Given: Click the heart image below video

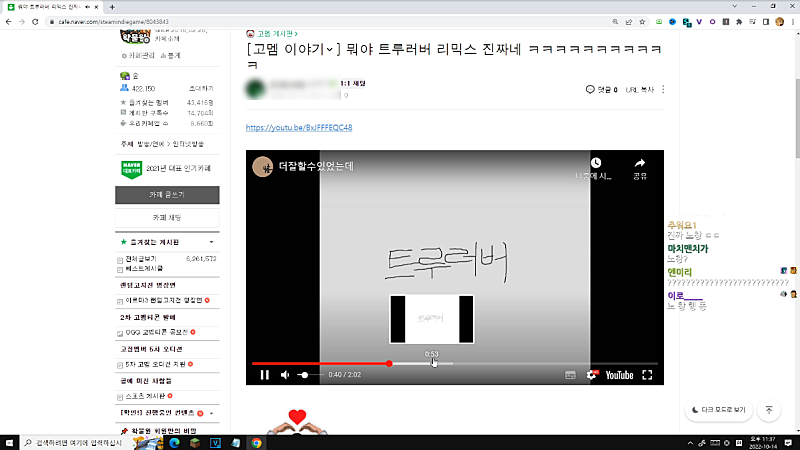Looking at the screenshot, I should [x=297, y=422].
